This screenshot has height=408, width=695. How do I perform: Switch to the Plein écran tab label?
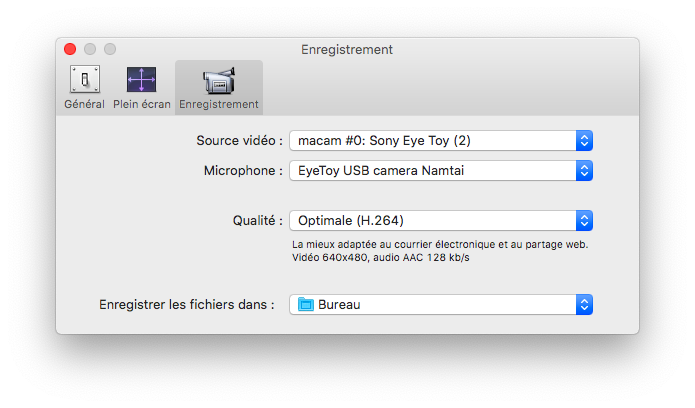(x=140, y=104)
